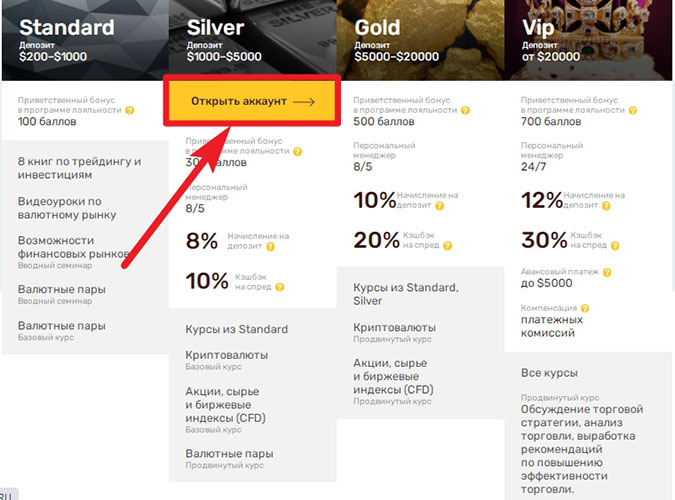Click help icon next to Компенсация
The width and height of the screenshot is (675, 500).
click(x=585, y=308)
